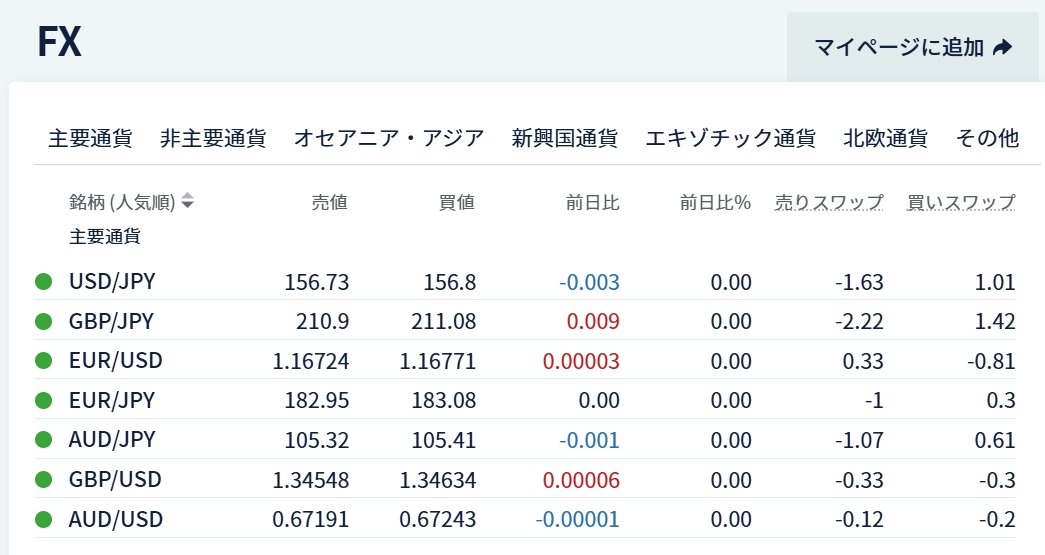Click the green status dot for AUD/JPY
The height and width of the screenshot is (555, 1045).
(43, 440)
